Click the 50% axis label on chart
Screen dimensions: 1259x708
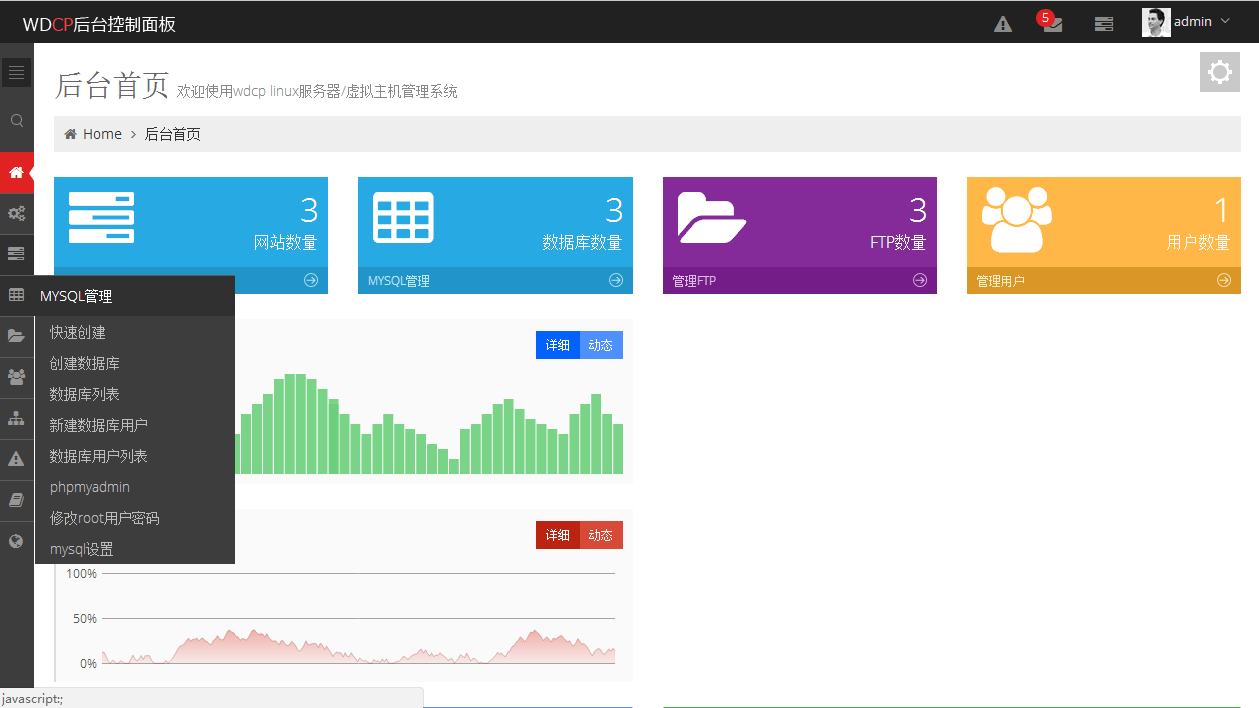click(85, 618)
